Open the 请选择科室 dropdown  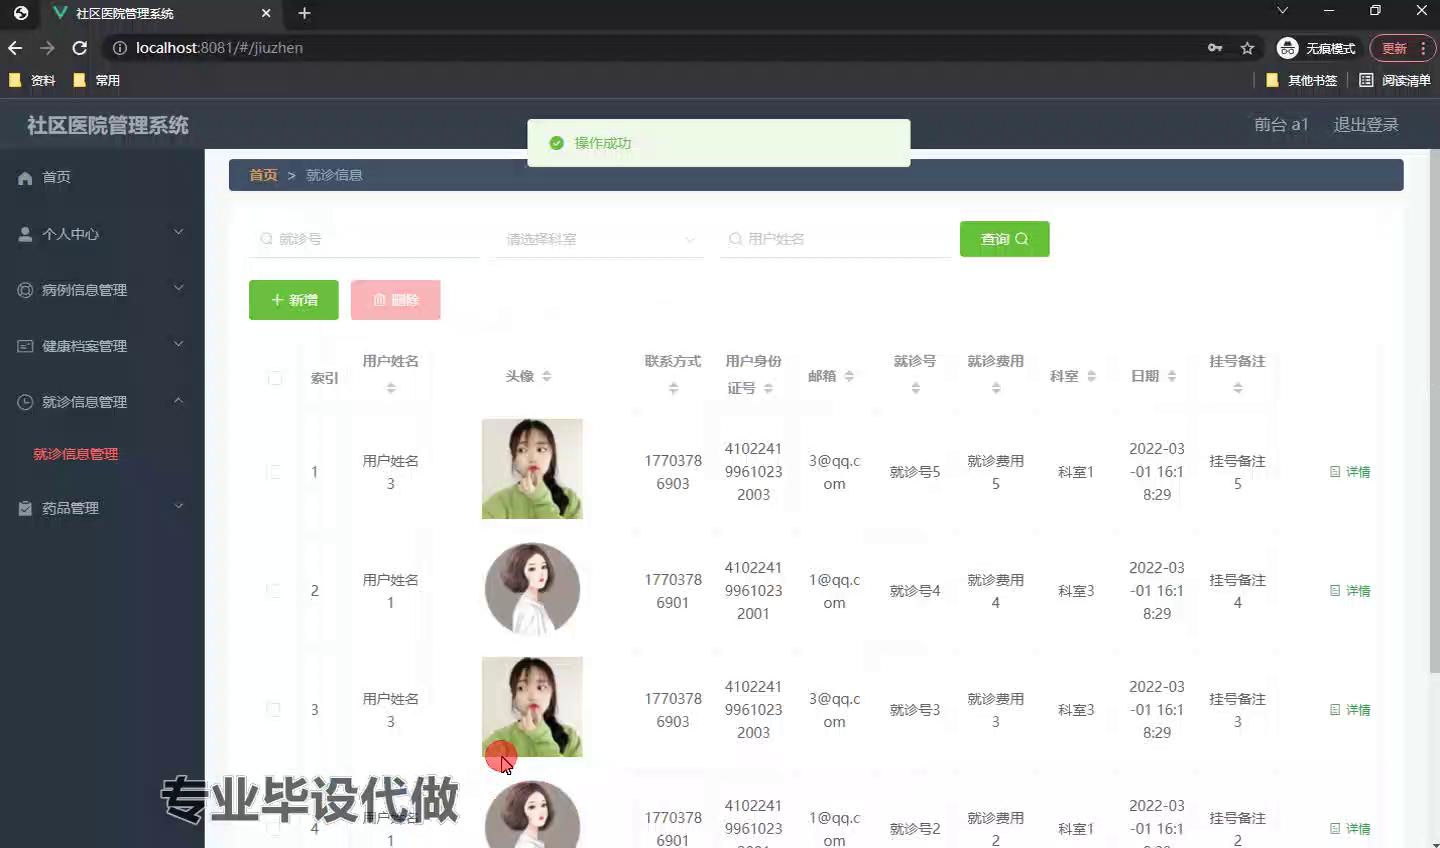click(x=598, y=239)
